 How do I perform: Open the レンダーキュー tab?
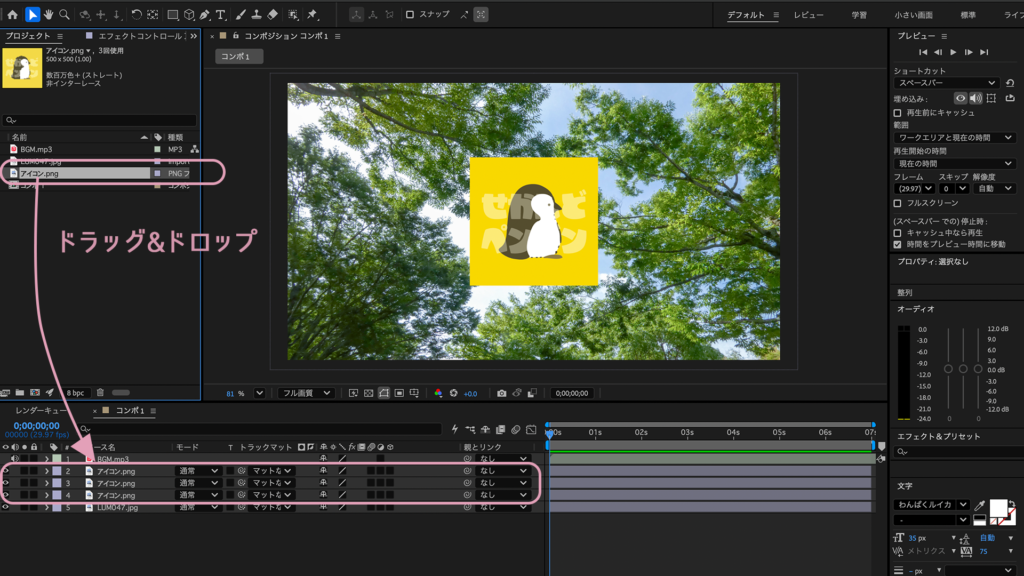point(40,411)
